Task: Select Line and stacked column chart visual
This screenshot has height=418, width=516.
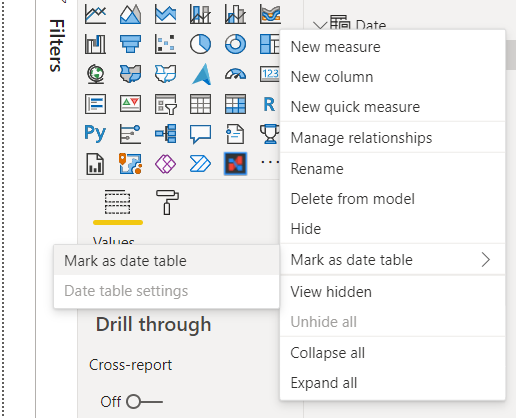Action: (200, 14)
